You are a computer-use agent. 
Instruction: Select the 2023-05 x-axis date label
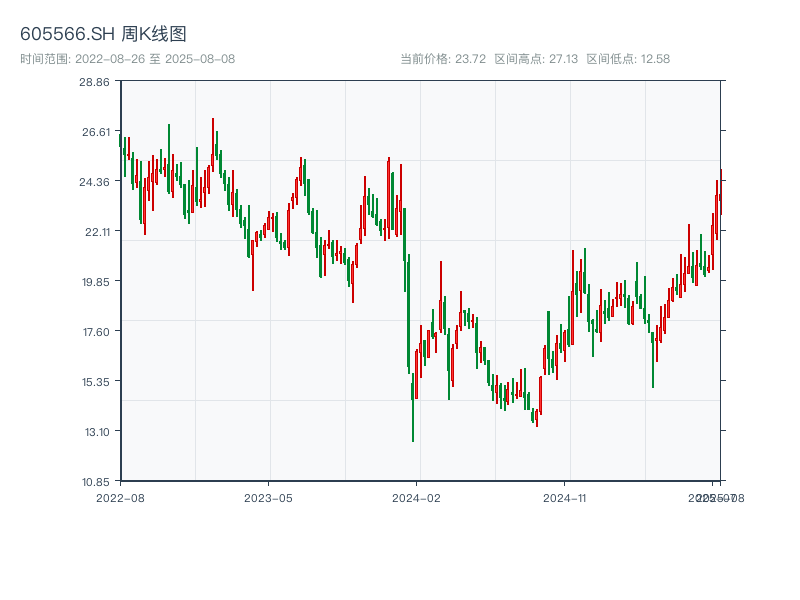point(268,497)
